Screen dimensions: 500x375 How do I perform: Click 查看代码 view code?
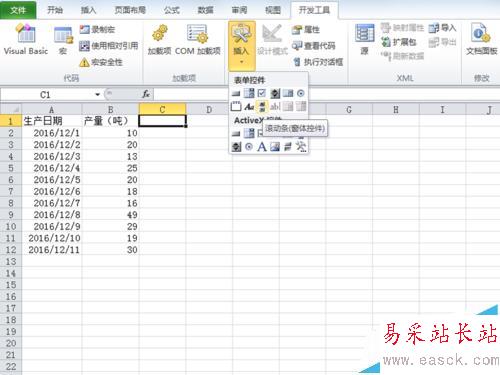(x=313, y=46)
